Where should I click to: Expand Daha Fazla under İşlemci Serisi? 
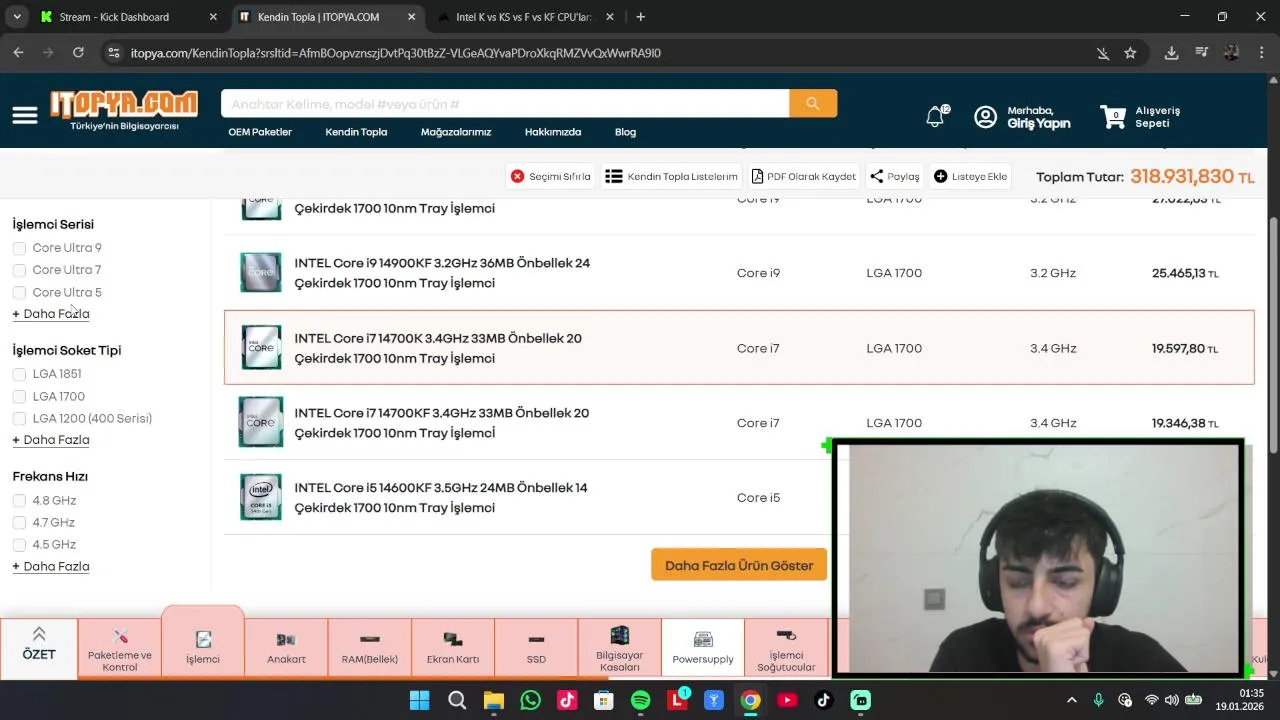(51, 314)
